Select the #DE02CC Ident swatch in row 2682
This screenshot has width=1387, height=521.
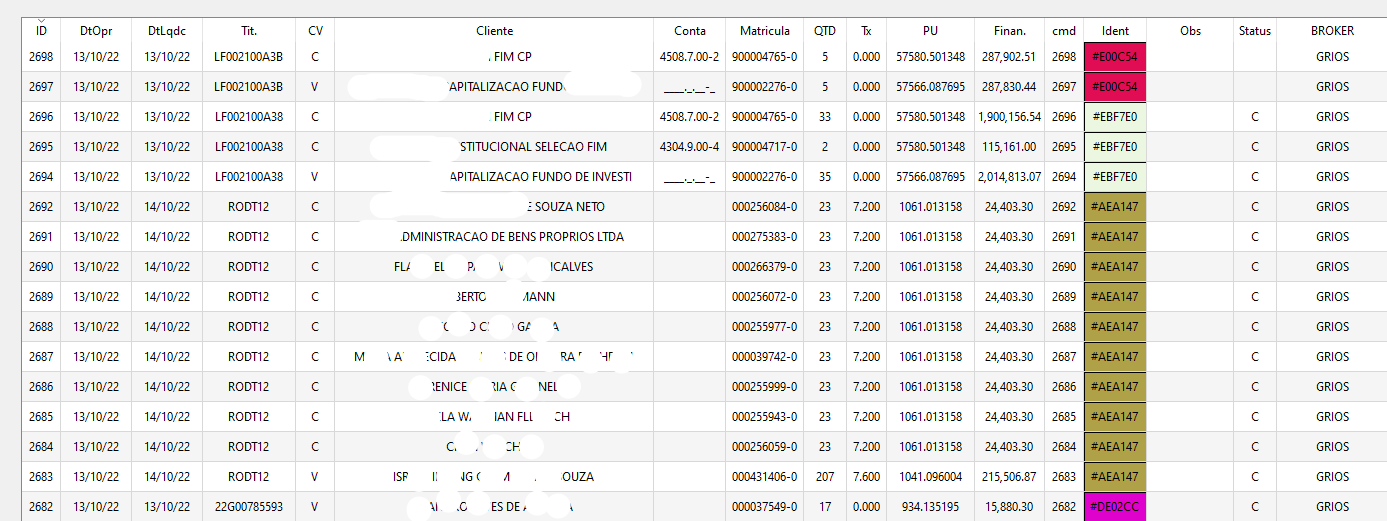point(1115,507)
